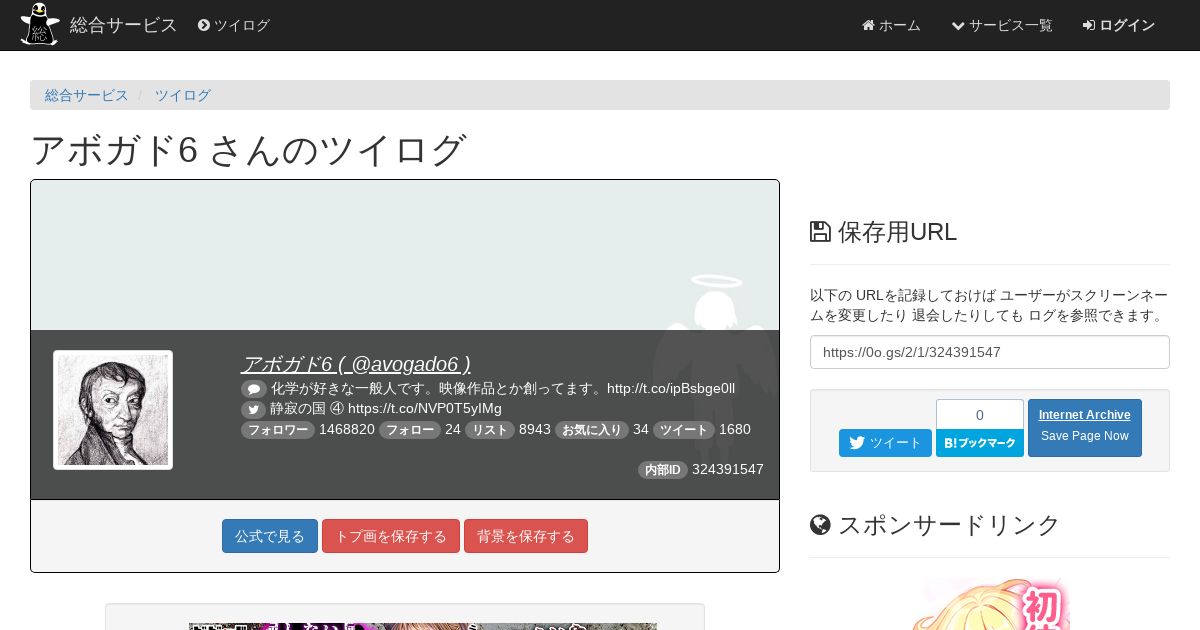Click the follower number 1468820
This screenshot has width=1200, height=630.
pos(347,429)
